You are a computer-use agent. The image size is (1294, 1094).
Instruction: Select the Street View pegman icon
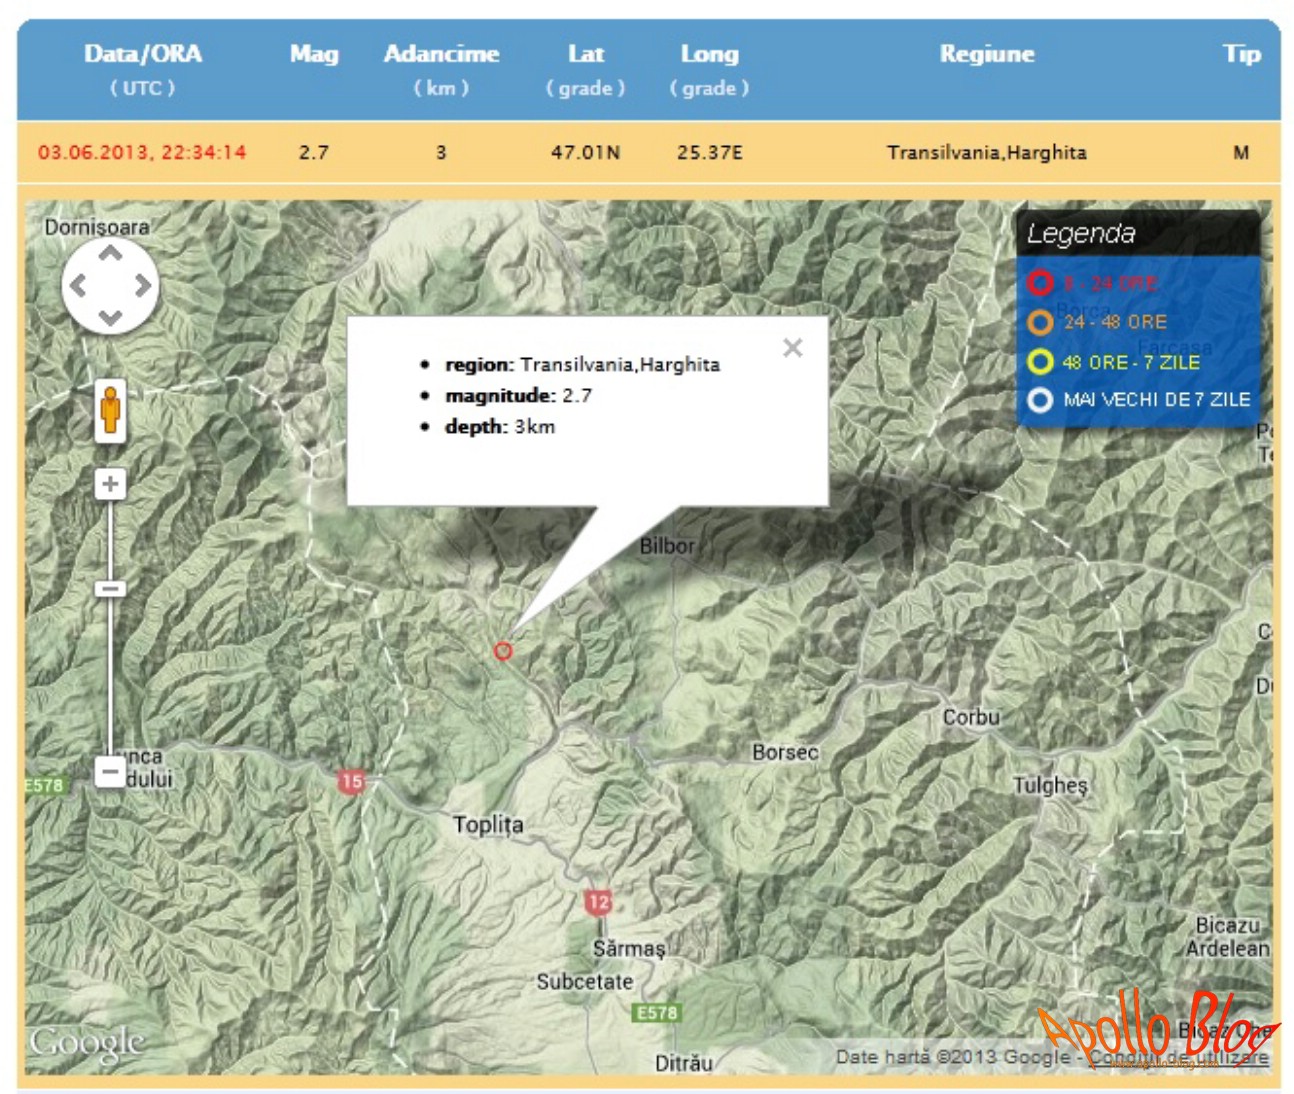tap(110, 410)
